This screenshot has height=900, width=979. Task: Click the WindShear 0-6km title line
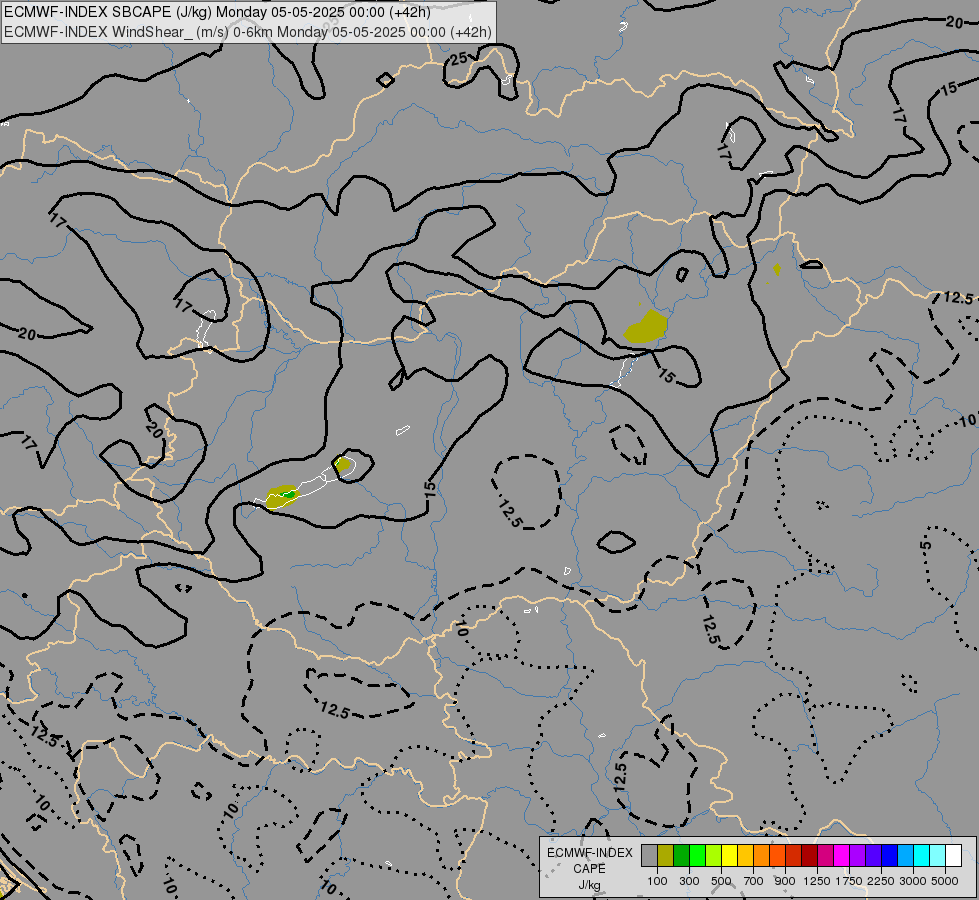pos(248,32)
